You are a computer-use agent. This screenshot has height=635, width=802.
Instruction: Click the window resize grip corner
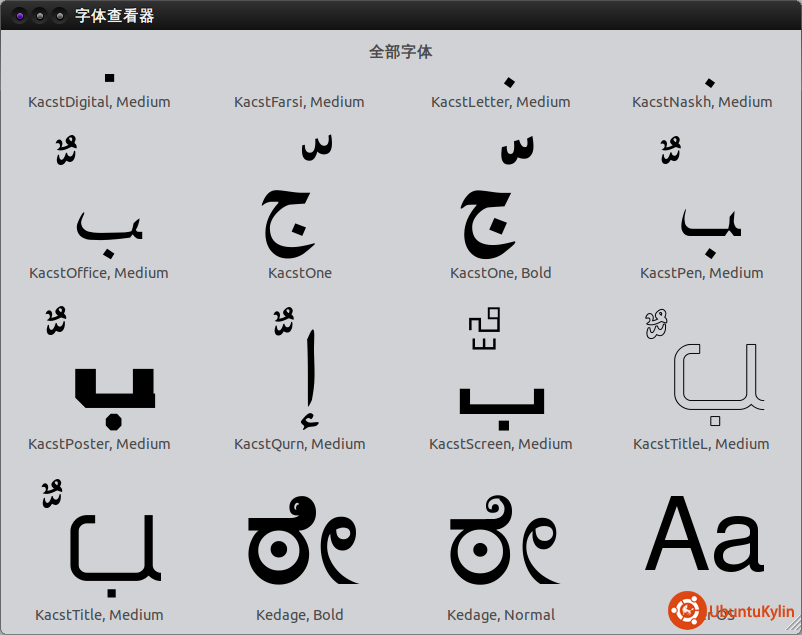(793, 626)
